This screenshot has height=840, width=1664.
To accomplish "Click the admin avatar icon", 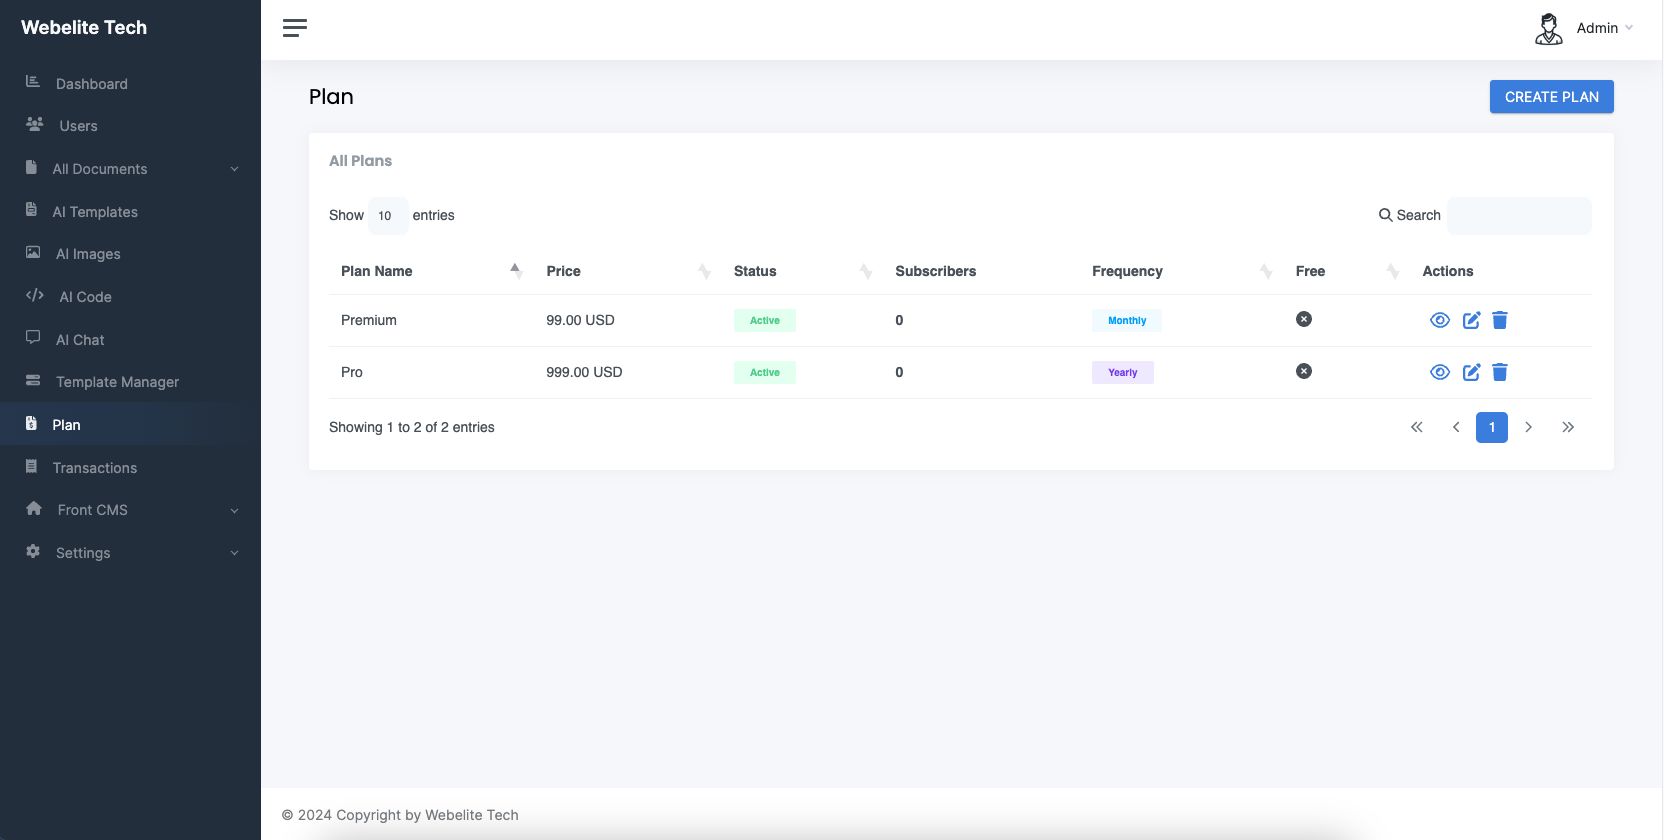I will pos(1548,29).
